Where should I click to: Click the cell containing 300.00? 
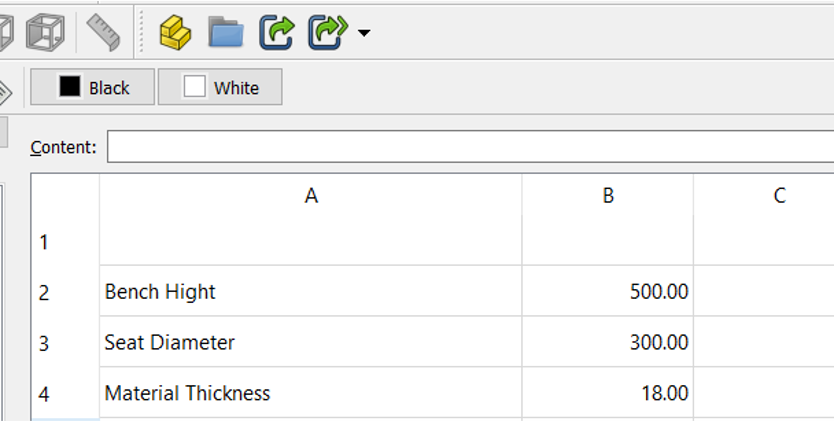pyautogui.click(x=608, y=342)
